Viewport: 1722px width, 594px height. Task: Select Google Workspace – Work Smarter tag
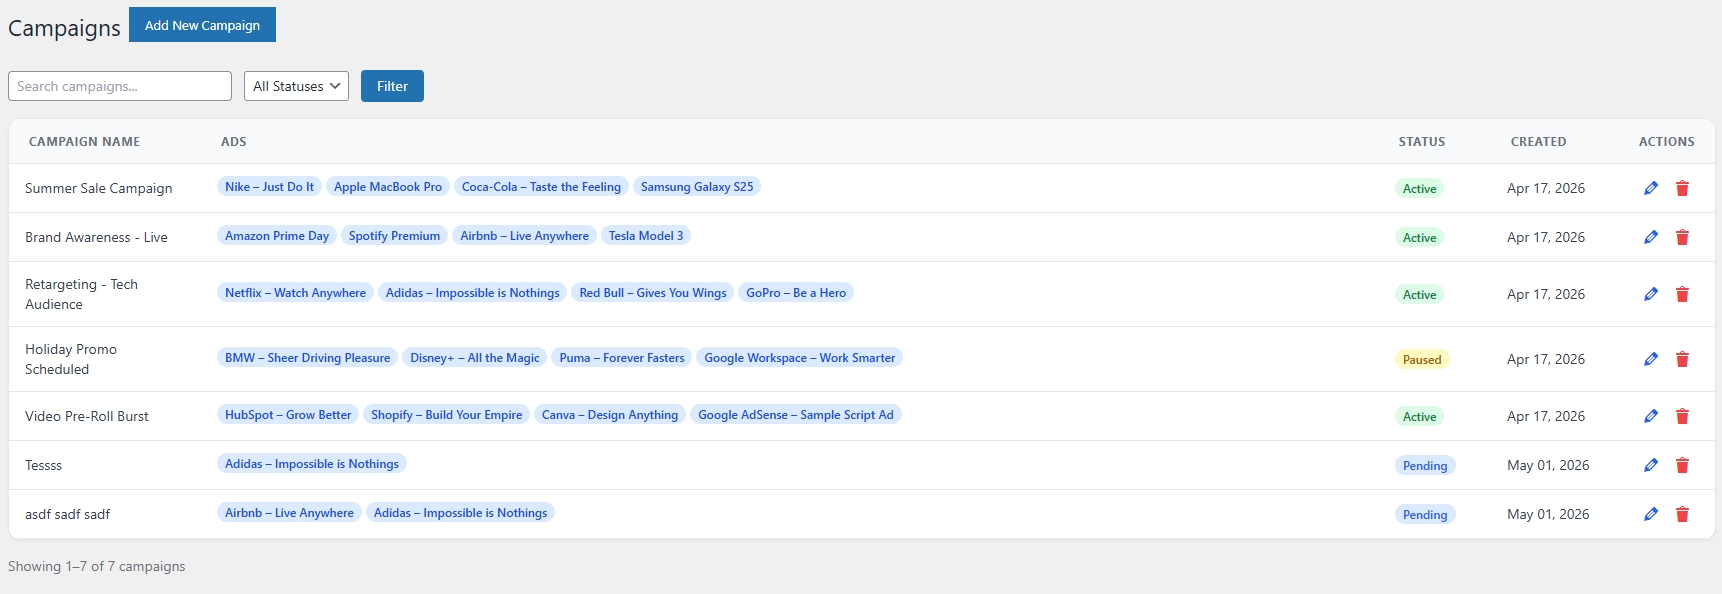800,358
